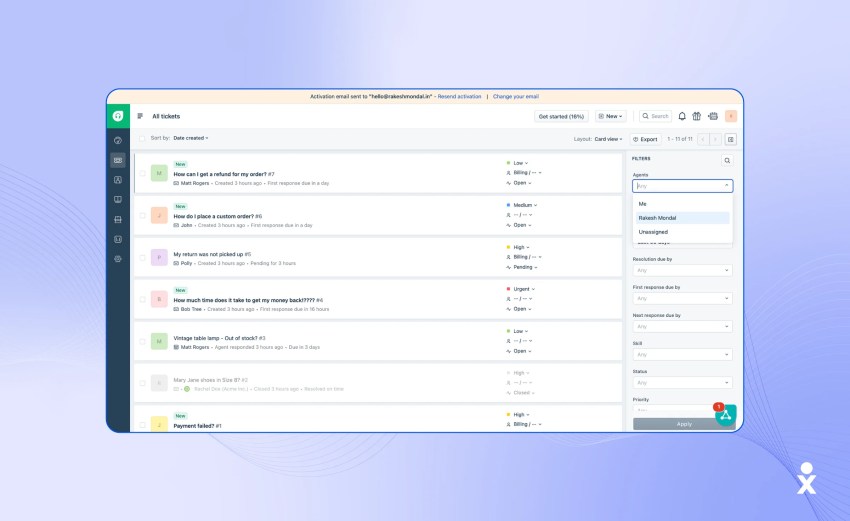Choose Unassigned in Agents list

(x=682, y=232)
